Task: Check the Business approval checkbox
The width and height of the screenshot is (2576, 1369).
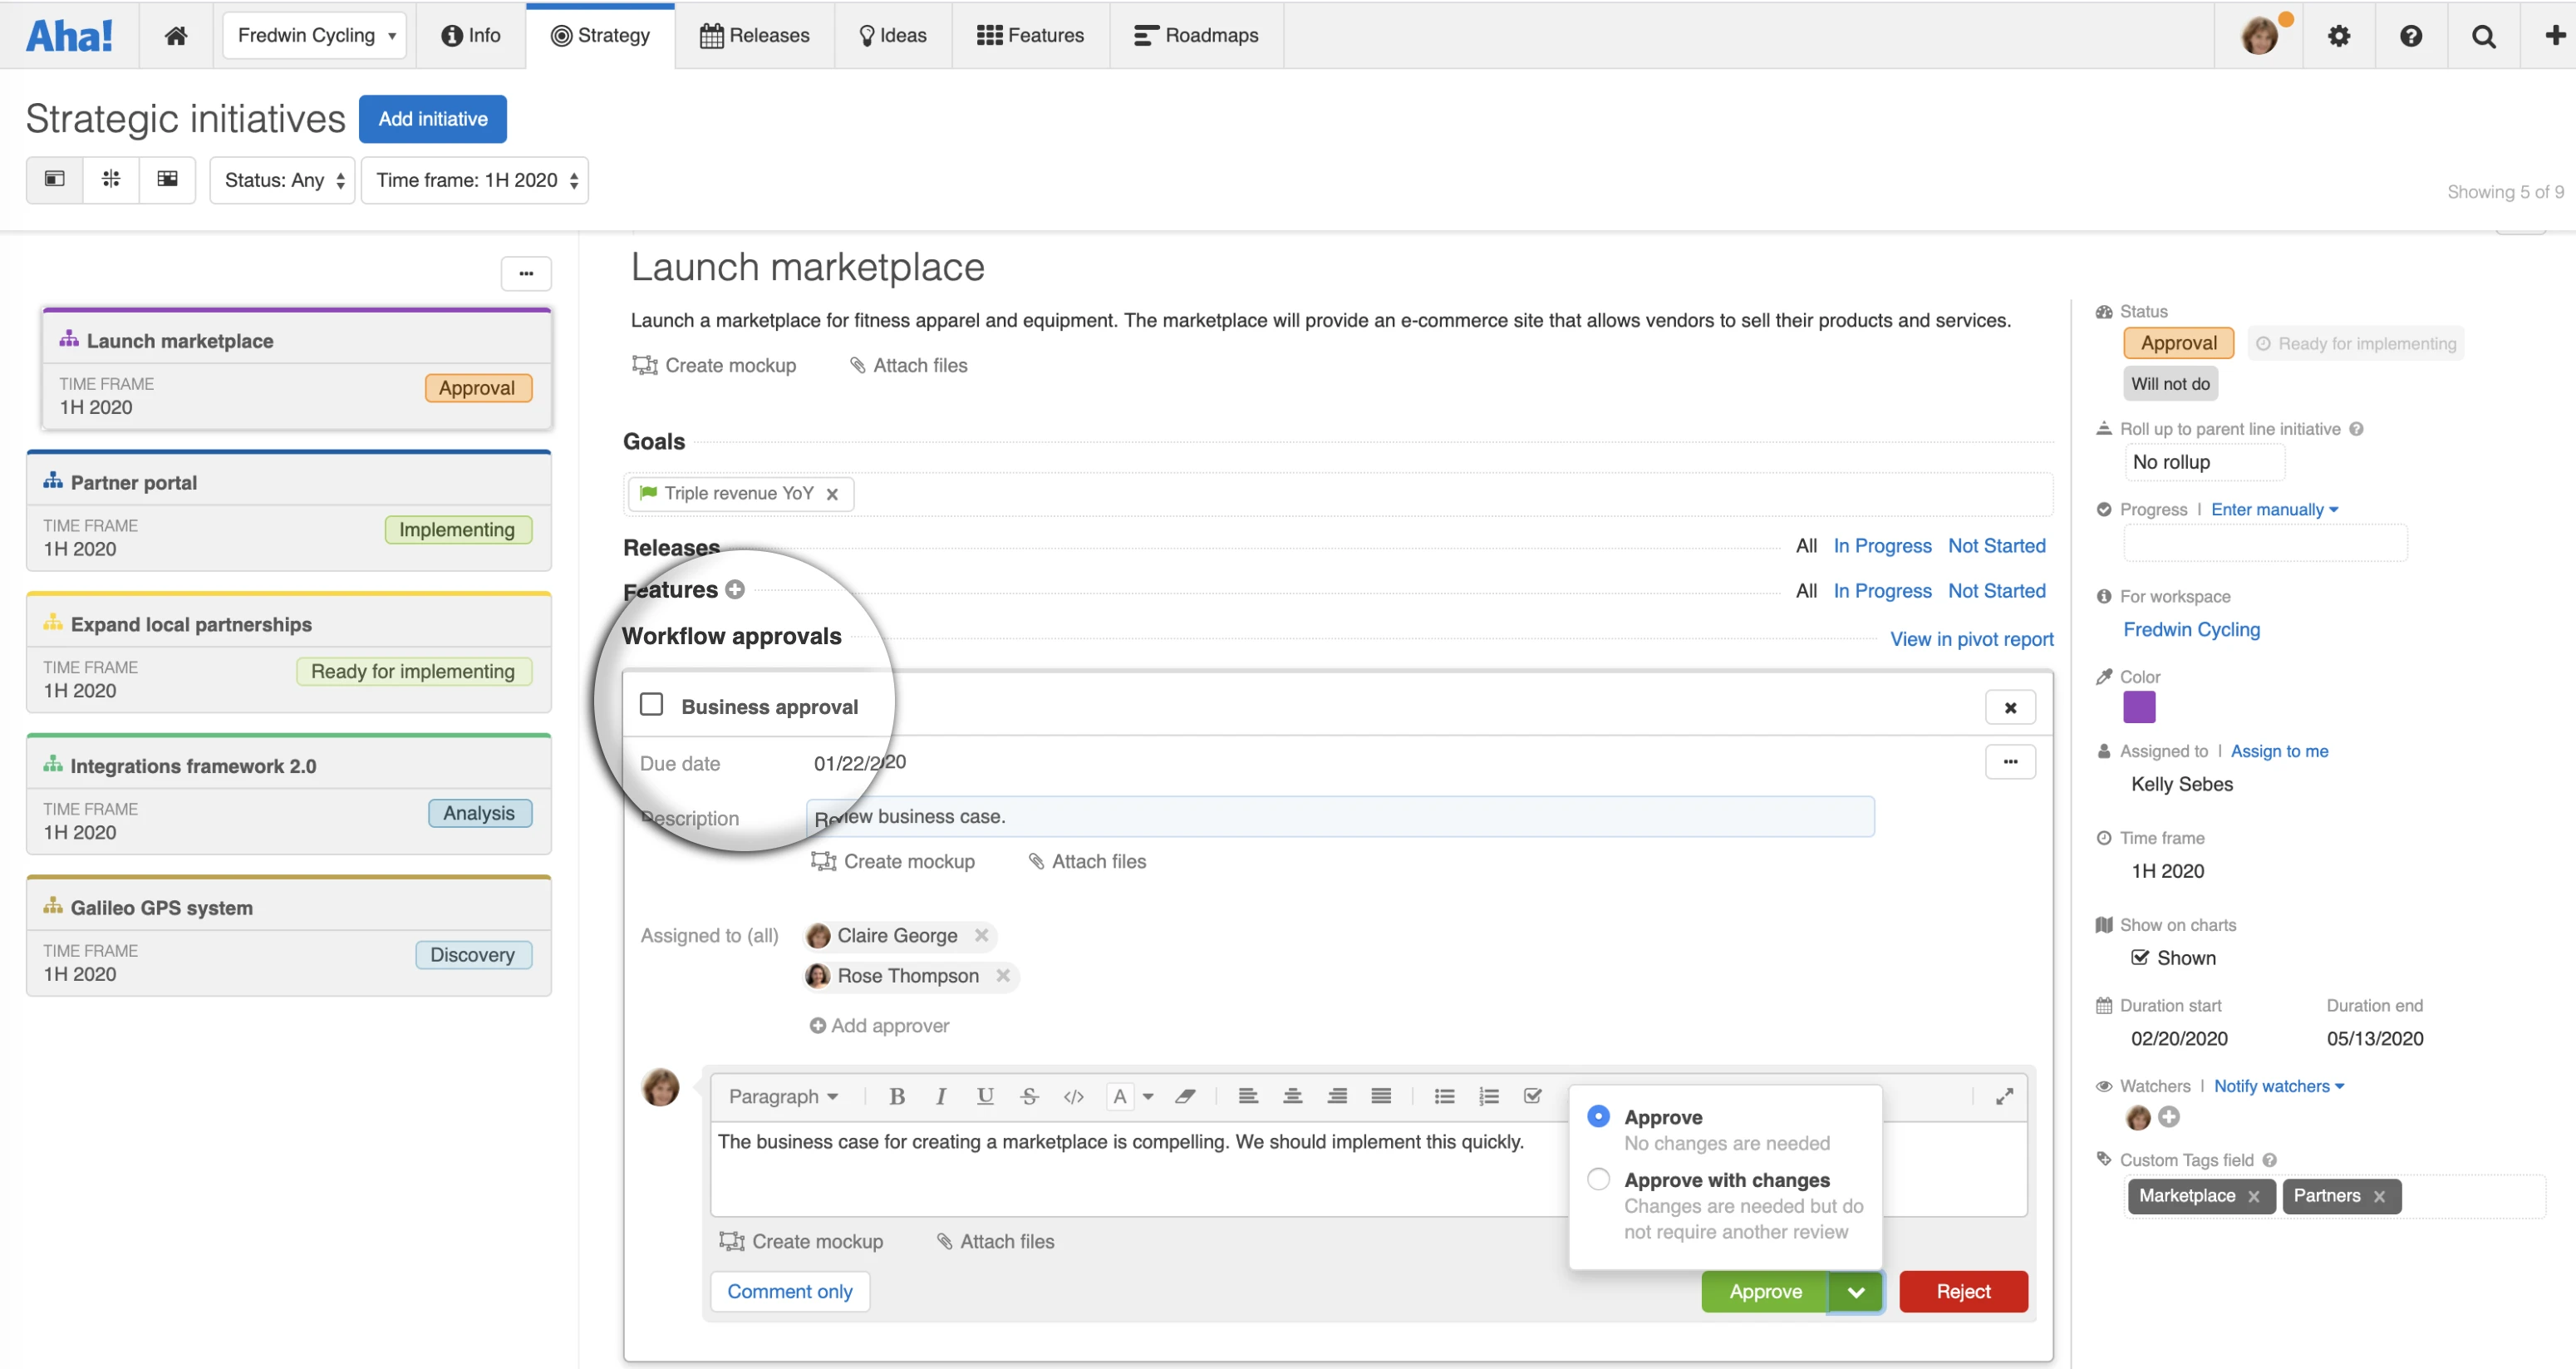Action: (652, 705)
